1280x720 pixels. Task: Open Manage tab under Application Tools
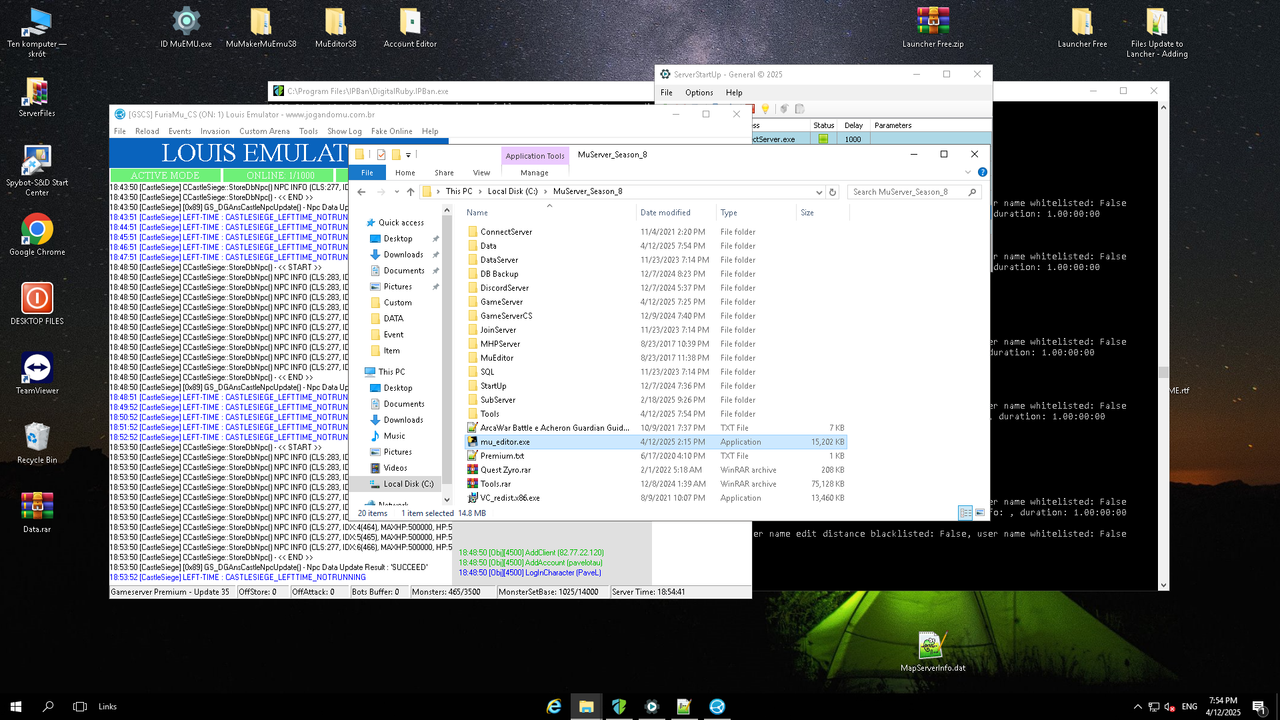pyautogui.click(x=534, y=173)
